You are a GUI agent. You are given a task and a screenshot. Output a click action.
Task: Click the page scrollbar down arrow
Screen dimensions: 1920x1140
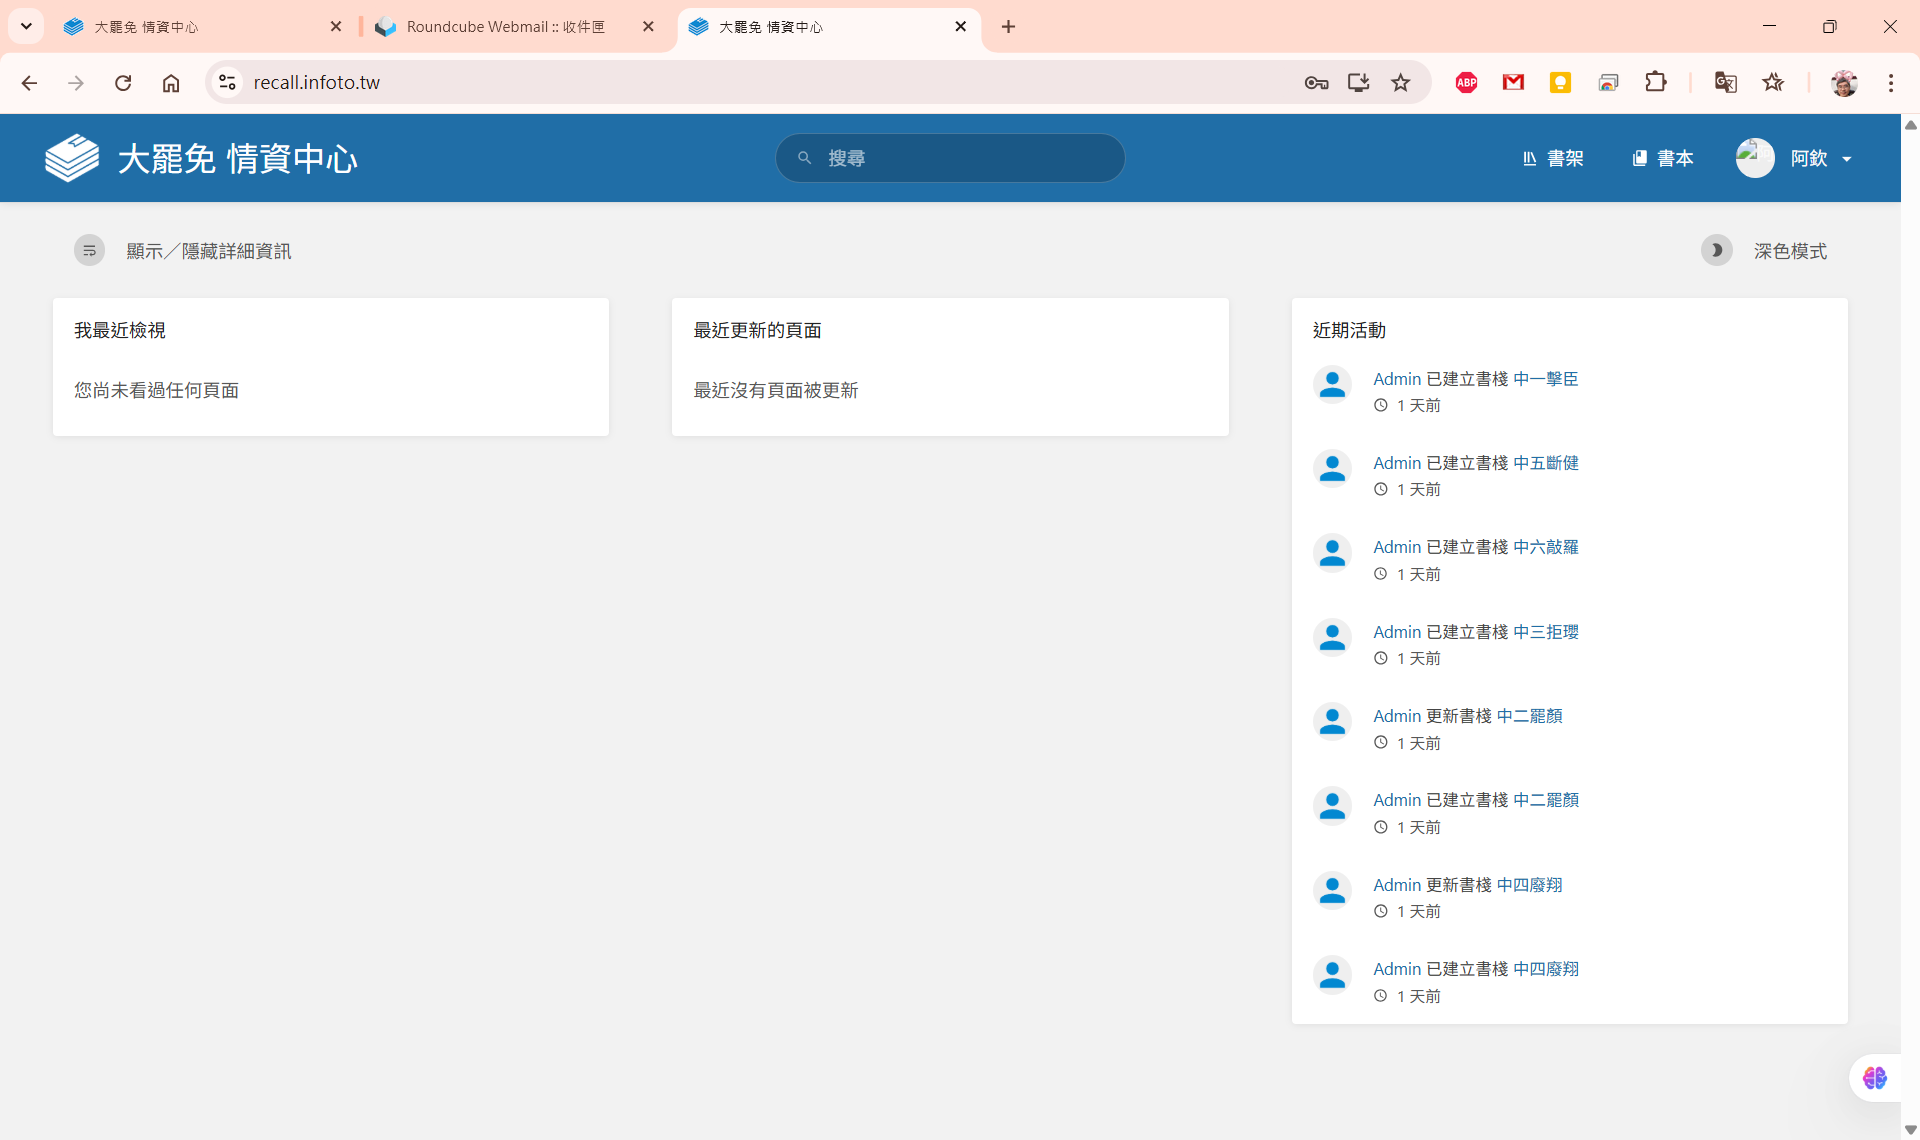point(1910,1129)
